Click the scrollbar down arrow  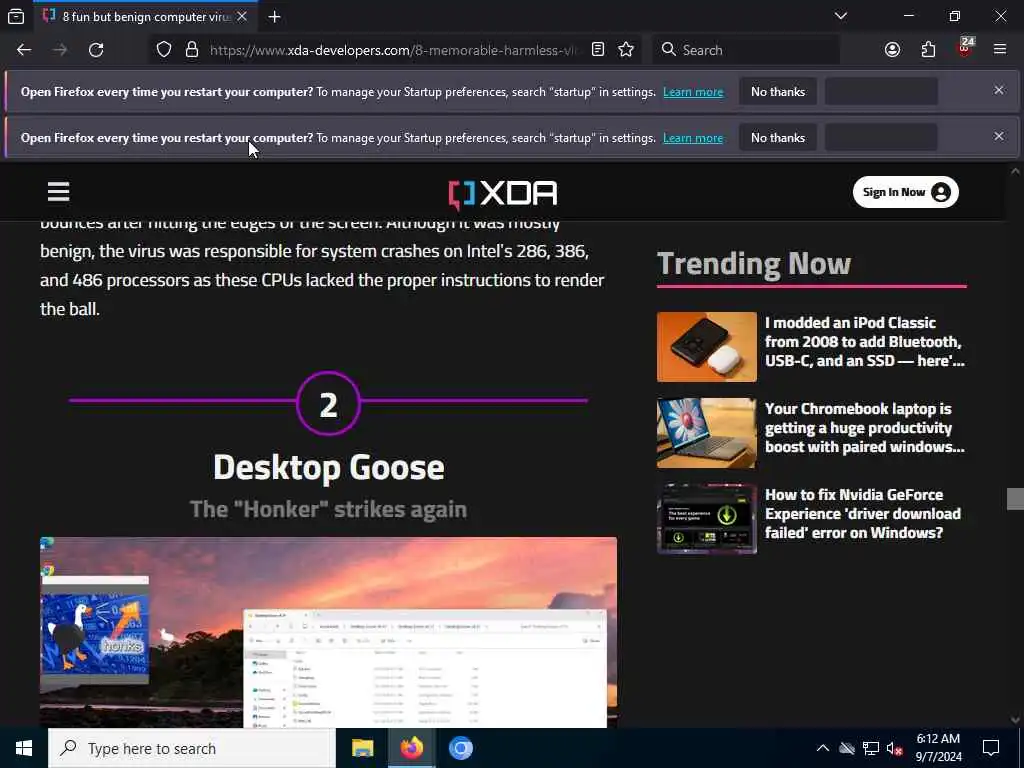tap(1015, 720)
